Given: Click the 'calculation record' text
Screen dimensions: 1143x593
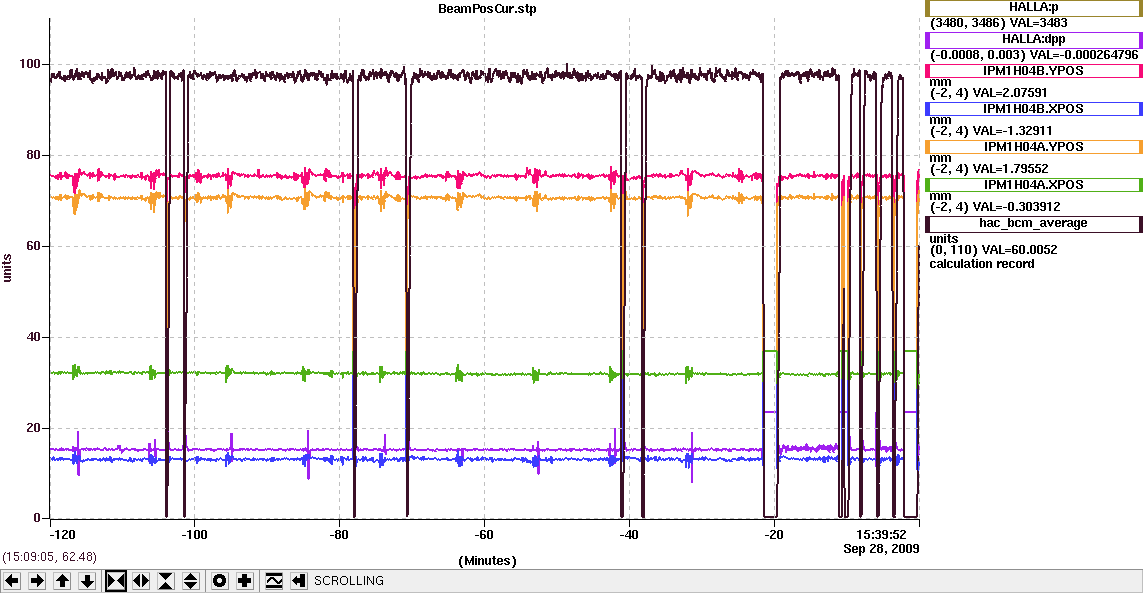Looking at the screenshot, I should coord(981,264).
